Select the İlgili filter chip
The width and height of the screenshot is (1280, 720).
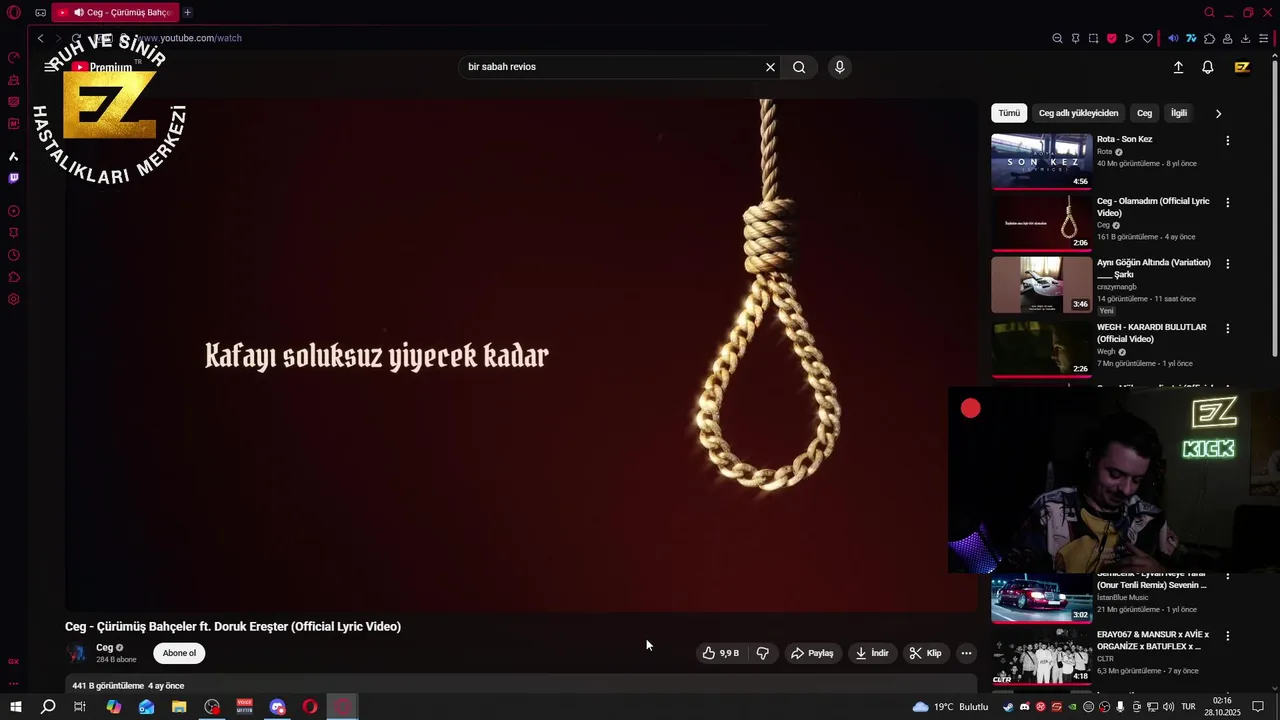[1179, 113]
